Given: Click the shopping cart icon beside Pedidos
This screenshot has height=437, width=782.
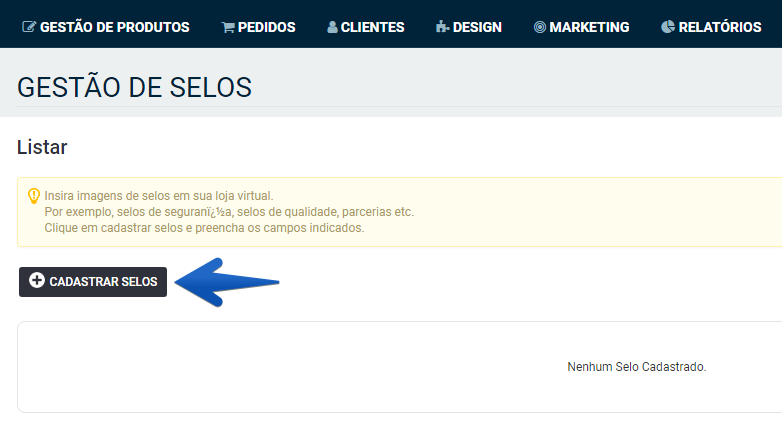Looking at the screenshot, I should click(x=228, y=27).
